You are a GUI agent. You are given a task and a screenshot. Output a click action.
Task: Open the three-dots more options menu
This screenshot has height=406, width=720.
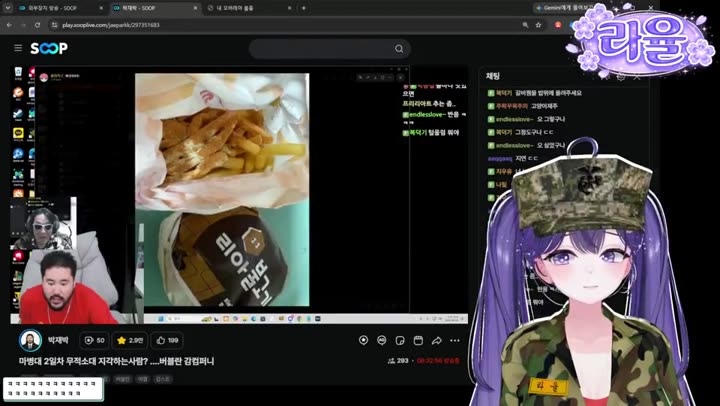(455, 340)
